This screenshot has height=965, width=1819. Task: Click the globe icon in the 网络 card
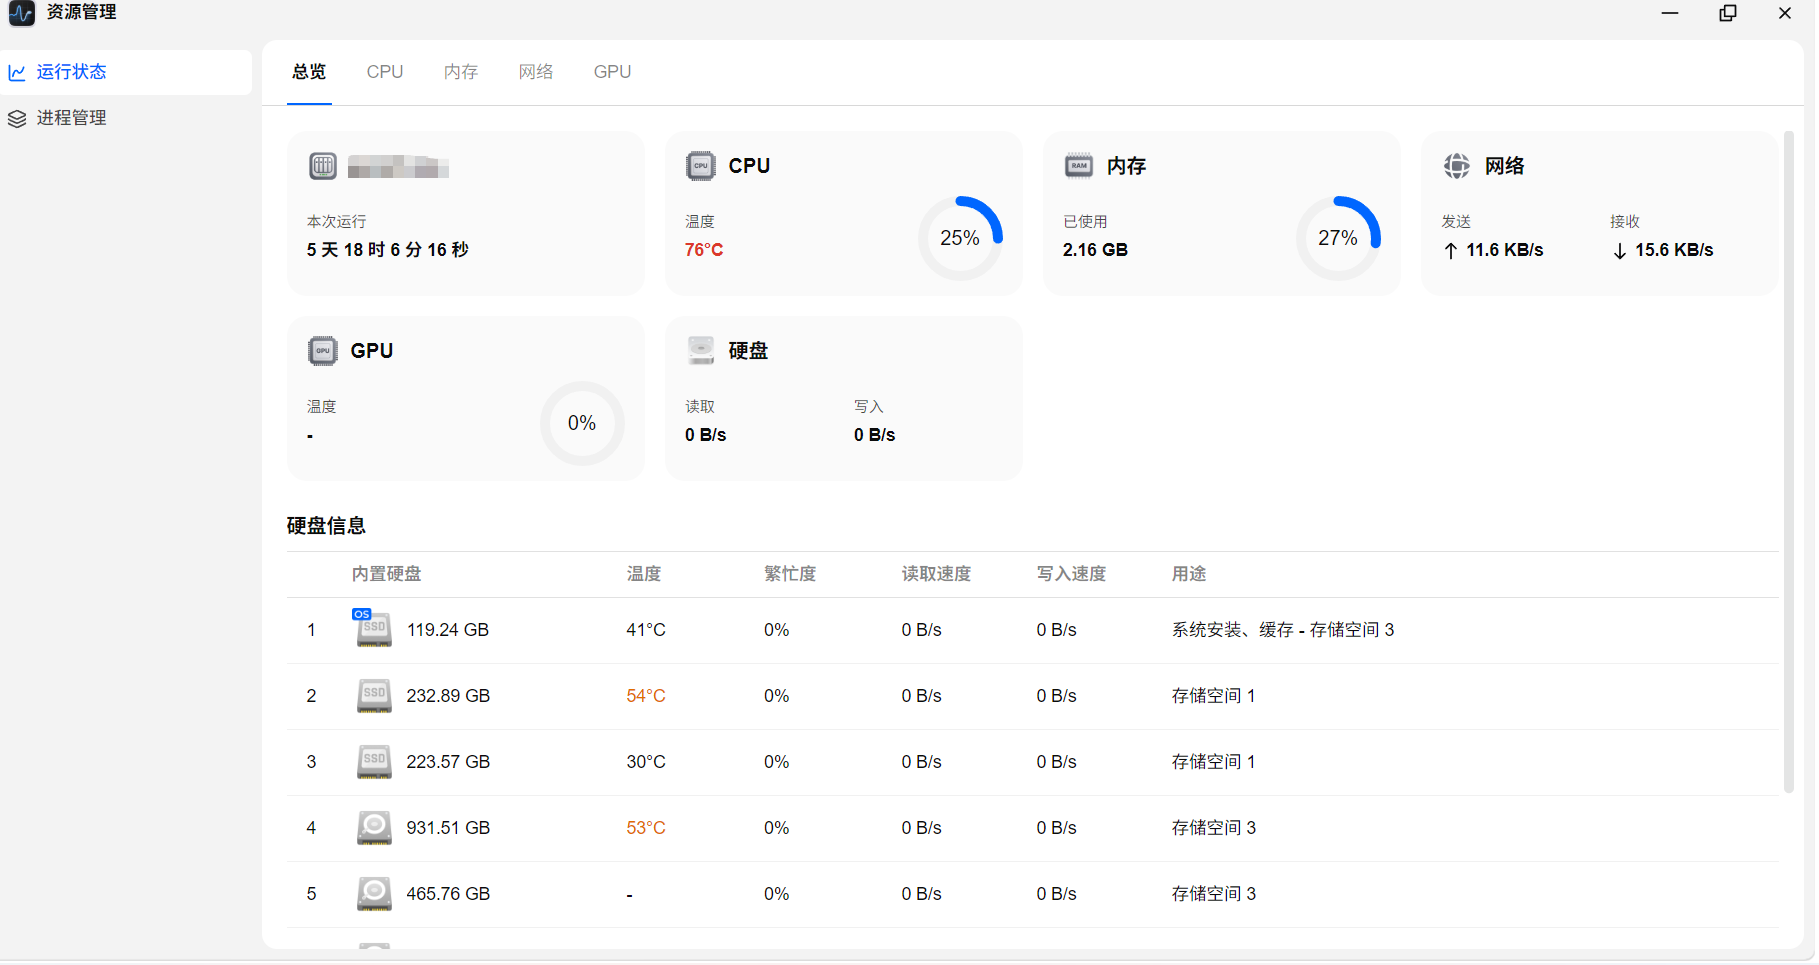[1457, 166]
